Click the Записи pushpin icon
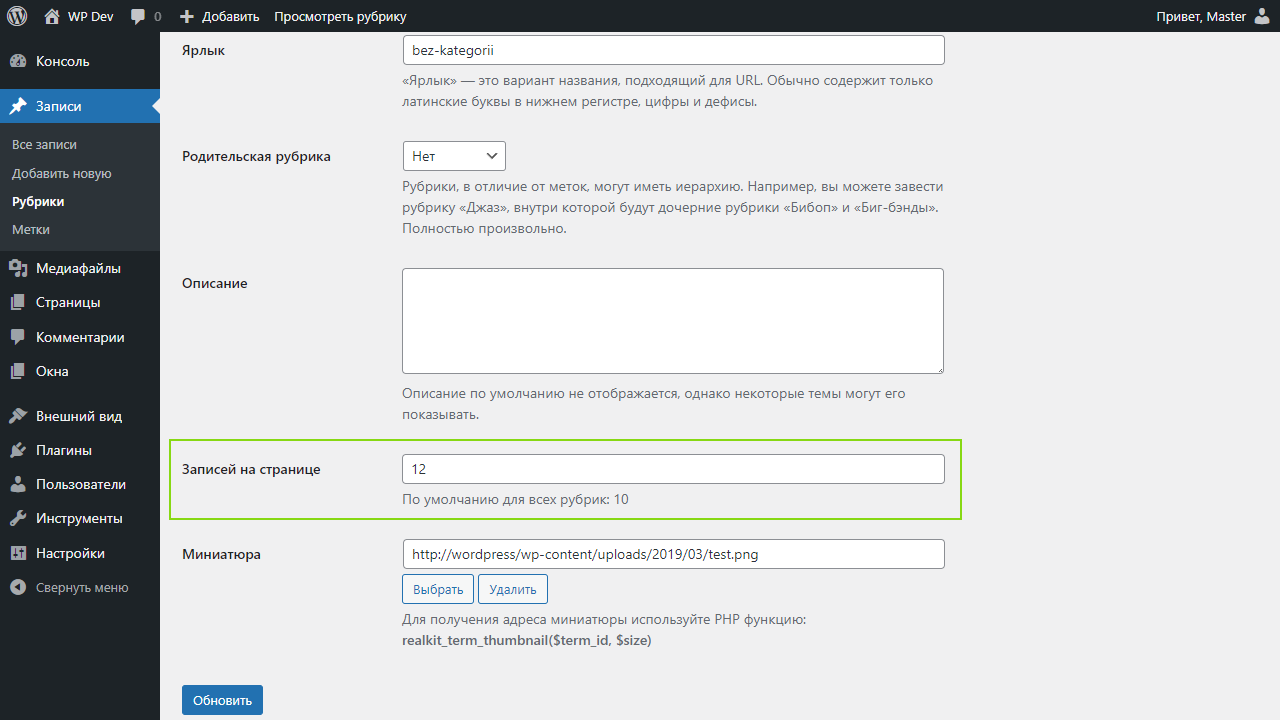 18,106
